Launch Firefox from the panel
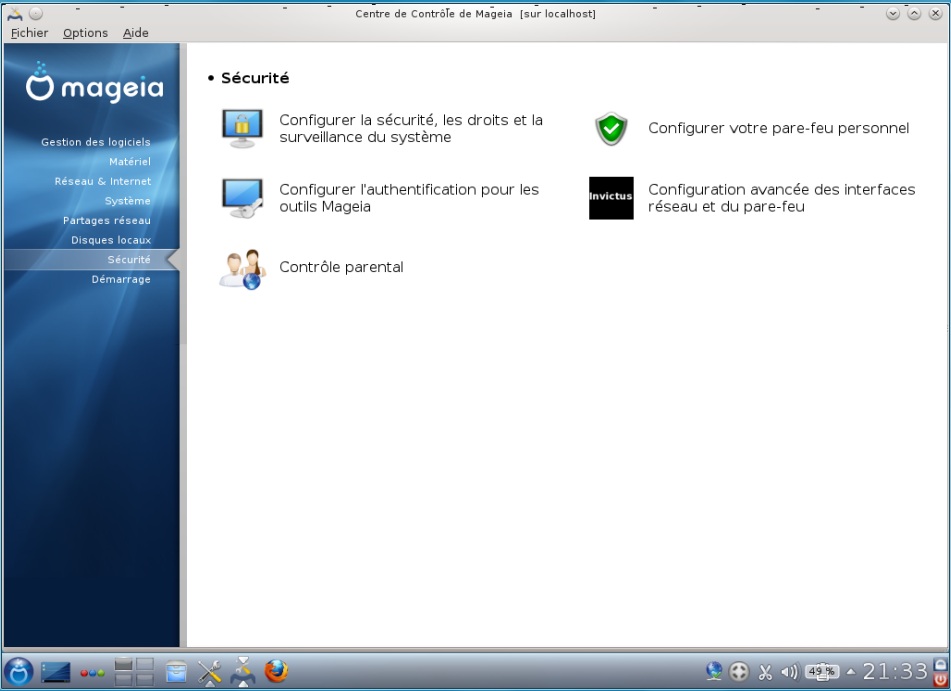 (x=276, y=671)
